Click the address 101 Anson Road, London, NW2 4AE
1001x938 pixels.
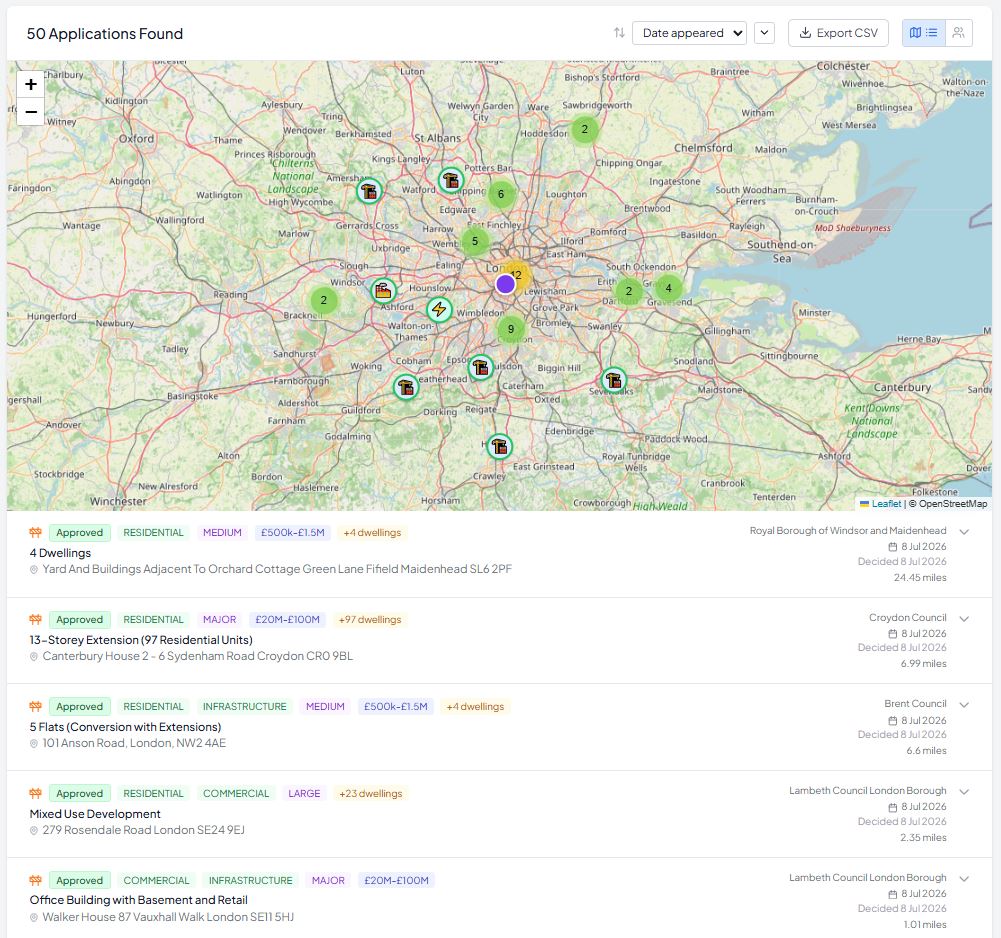tap(134, 743)
